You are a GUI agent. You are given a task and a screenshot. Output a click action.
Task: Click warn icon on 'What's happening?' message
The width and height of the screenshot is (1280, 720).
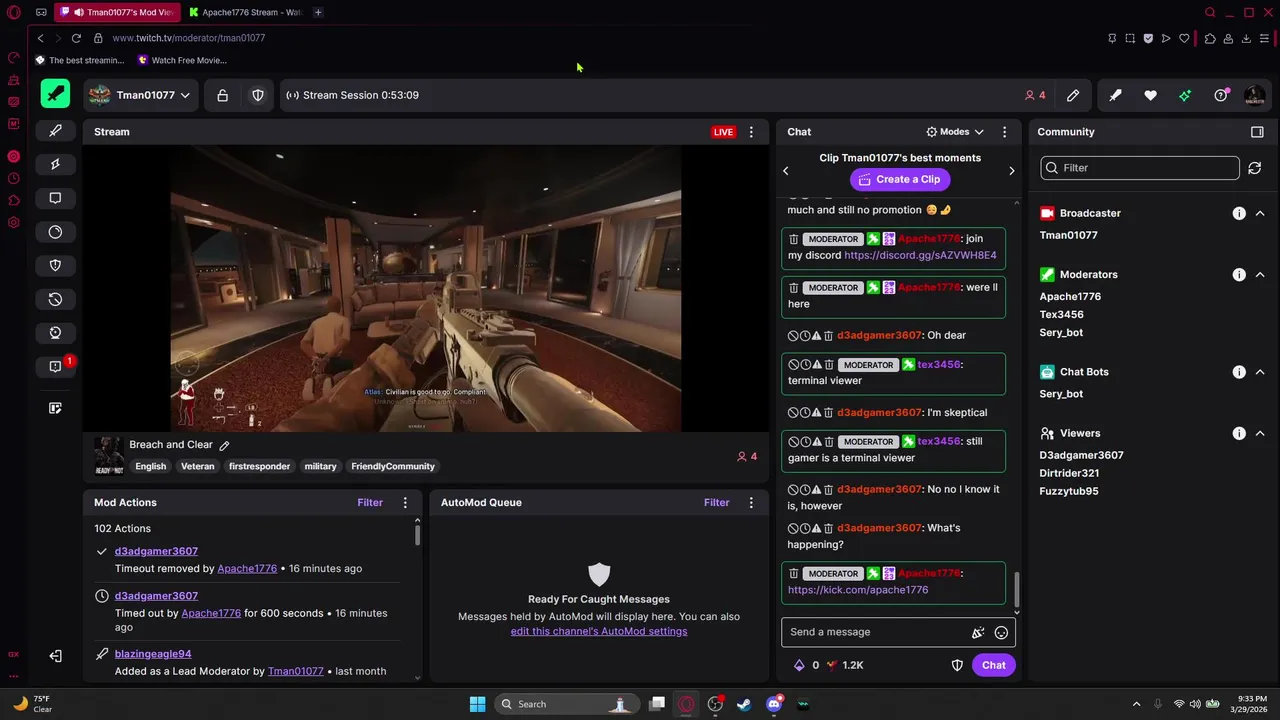pos(816,528)
